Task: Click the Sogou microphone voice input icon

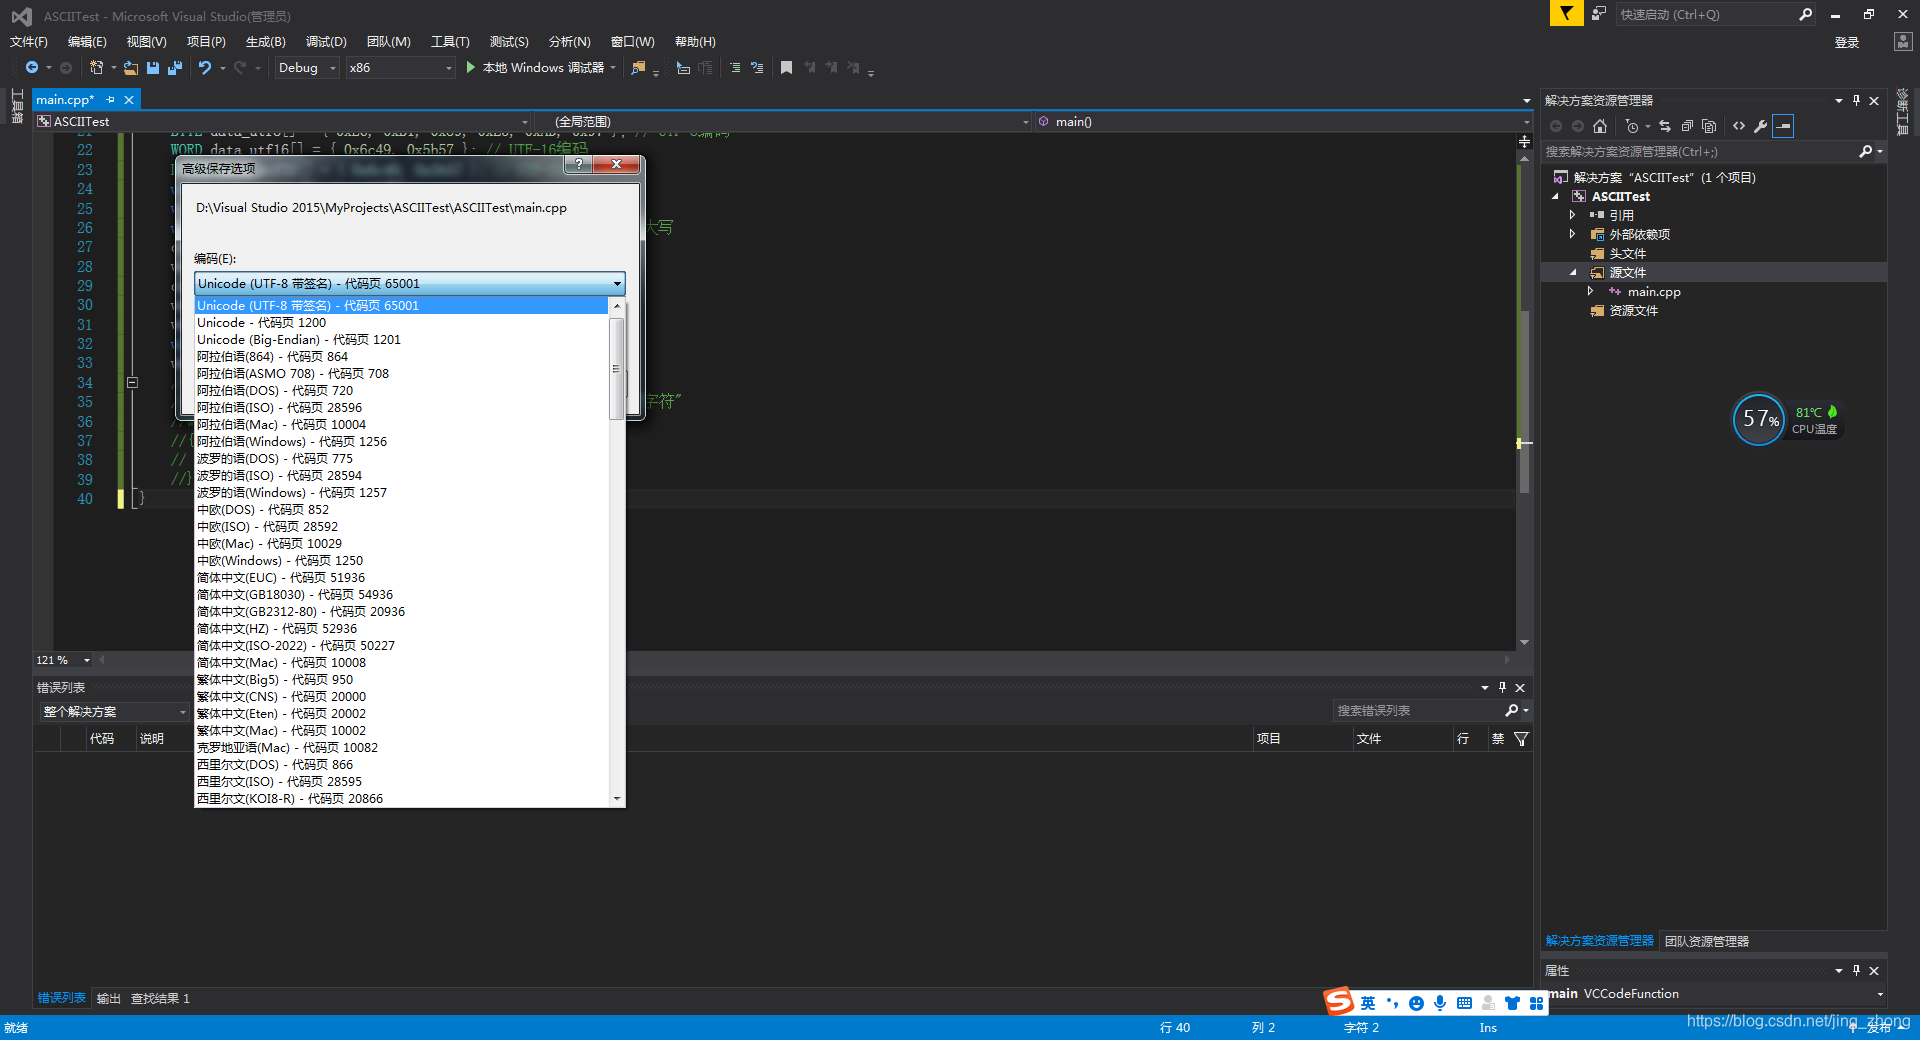Action: click(x=1440, y=1003)
